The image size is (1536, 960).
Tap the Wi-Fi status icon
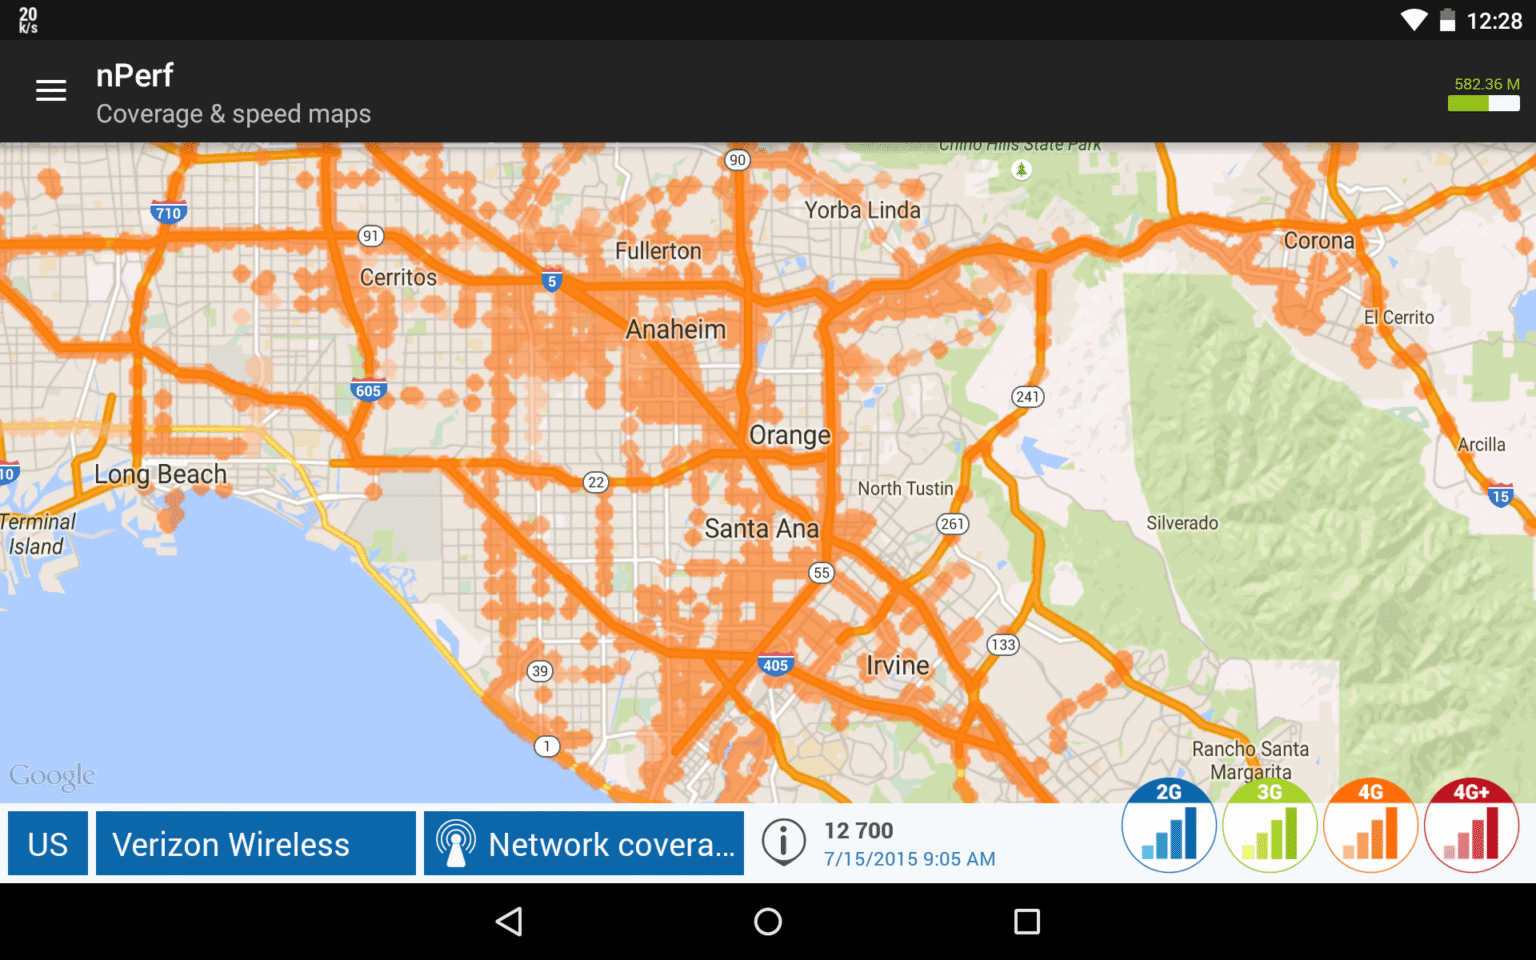point(1413,18)
